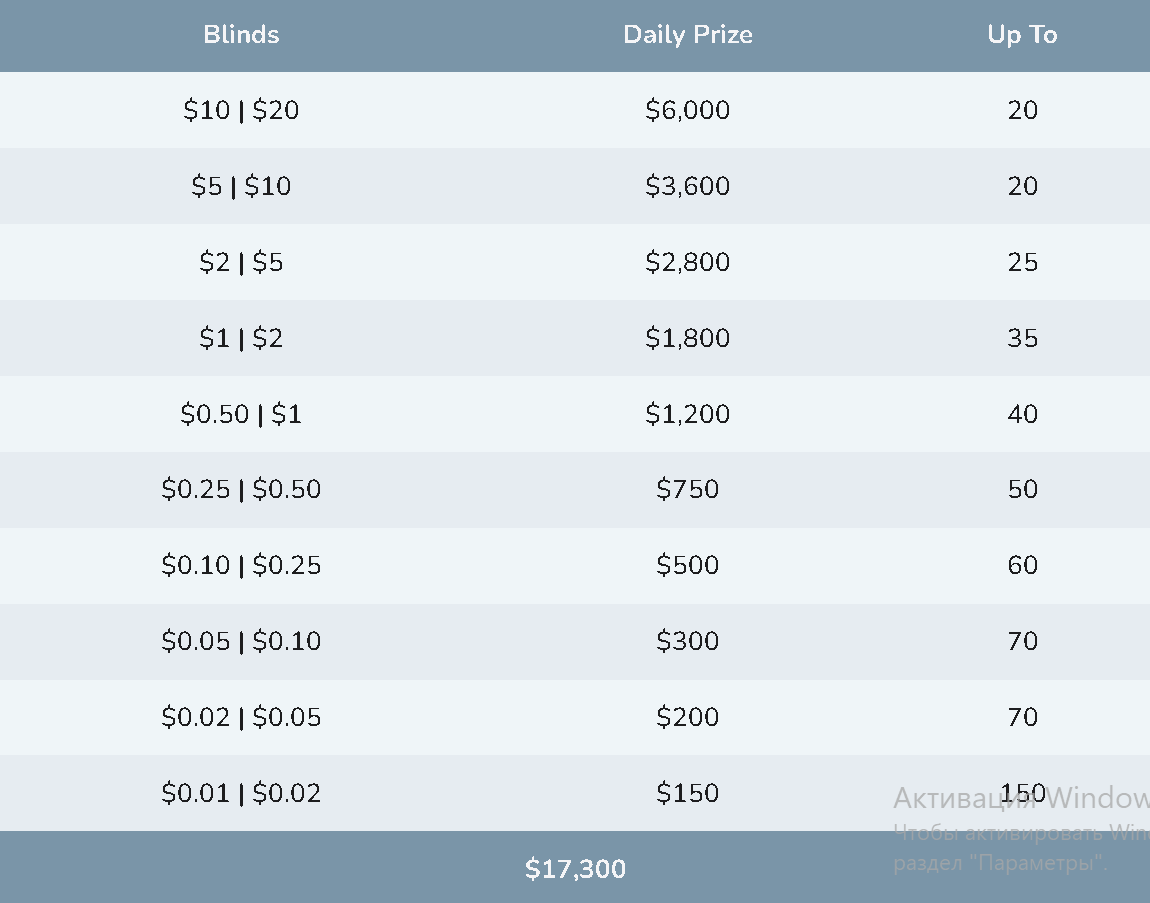The width and height of the screenshot is (1150, 903).
Task: Select the Up To value 35
Action: [1022, 338]
